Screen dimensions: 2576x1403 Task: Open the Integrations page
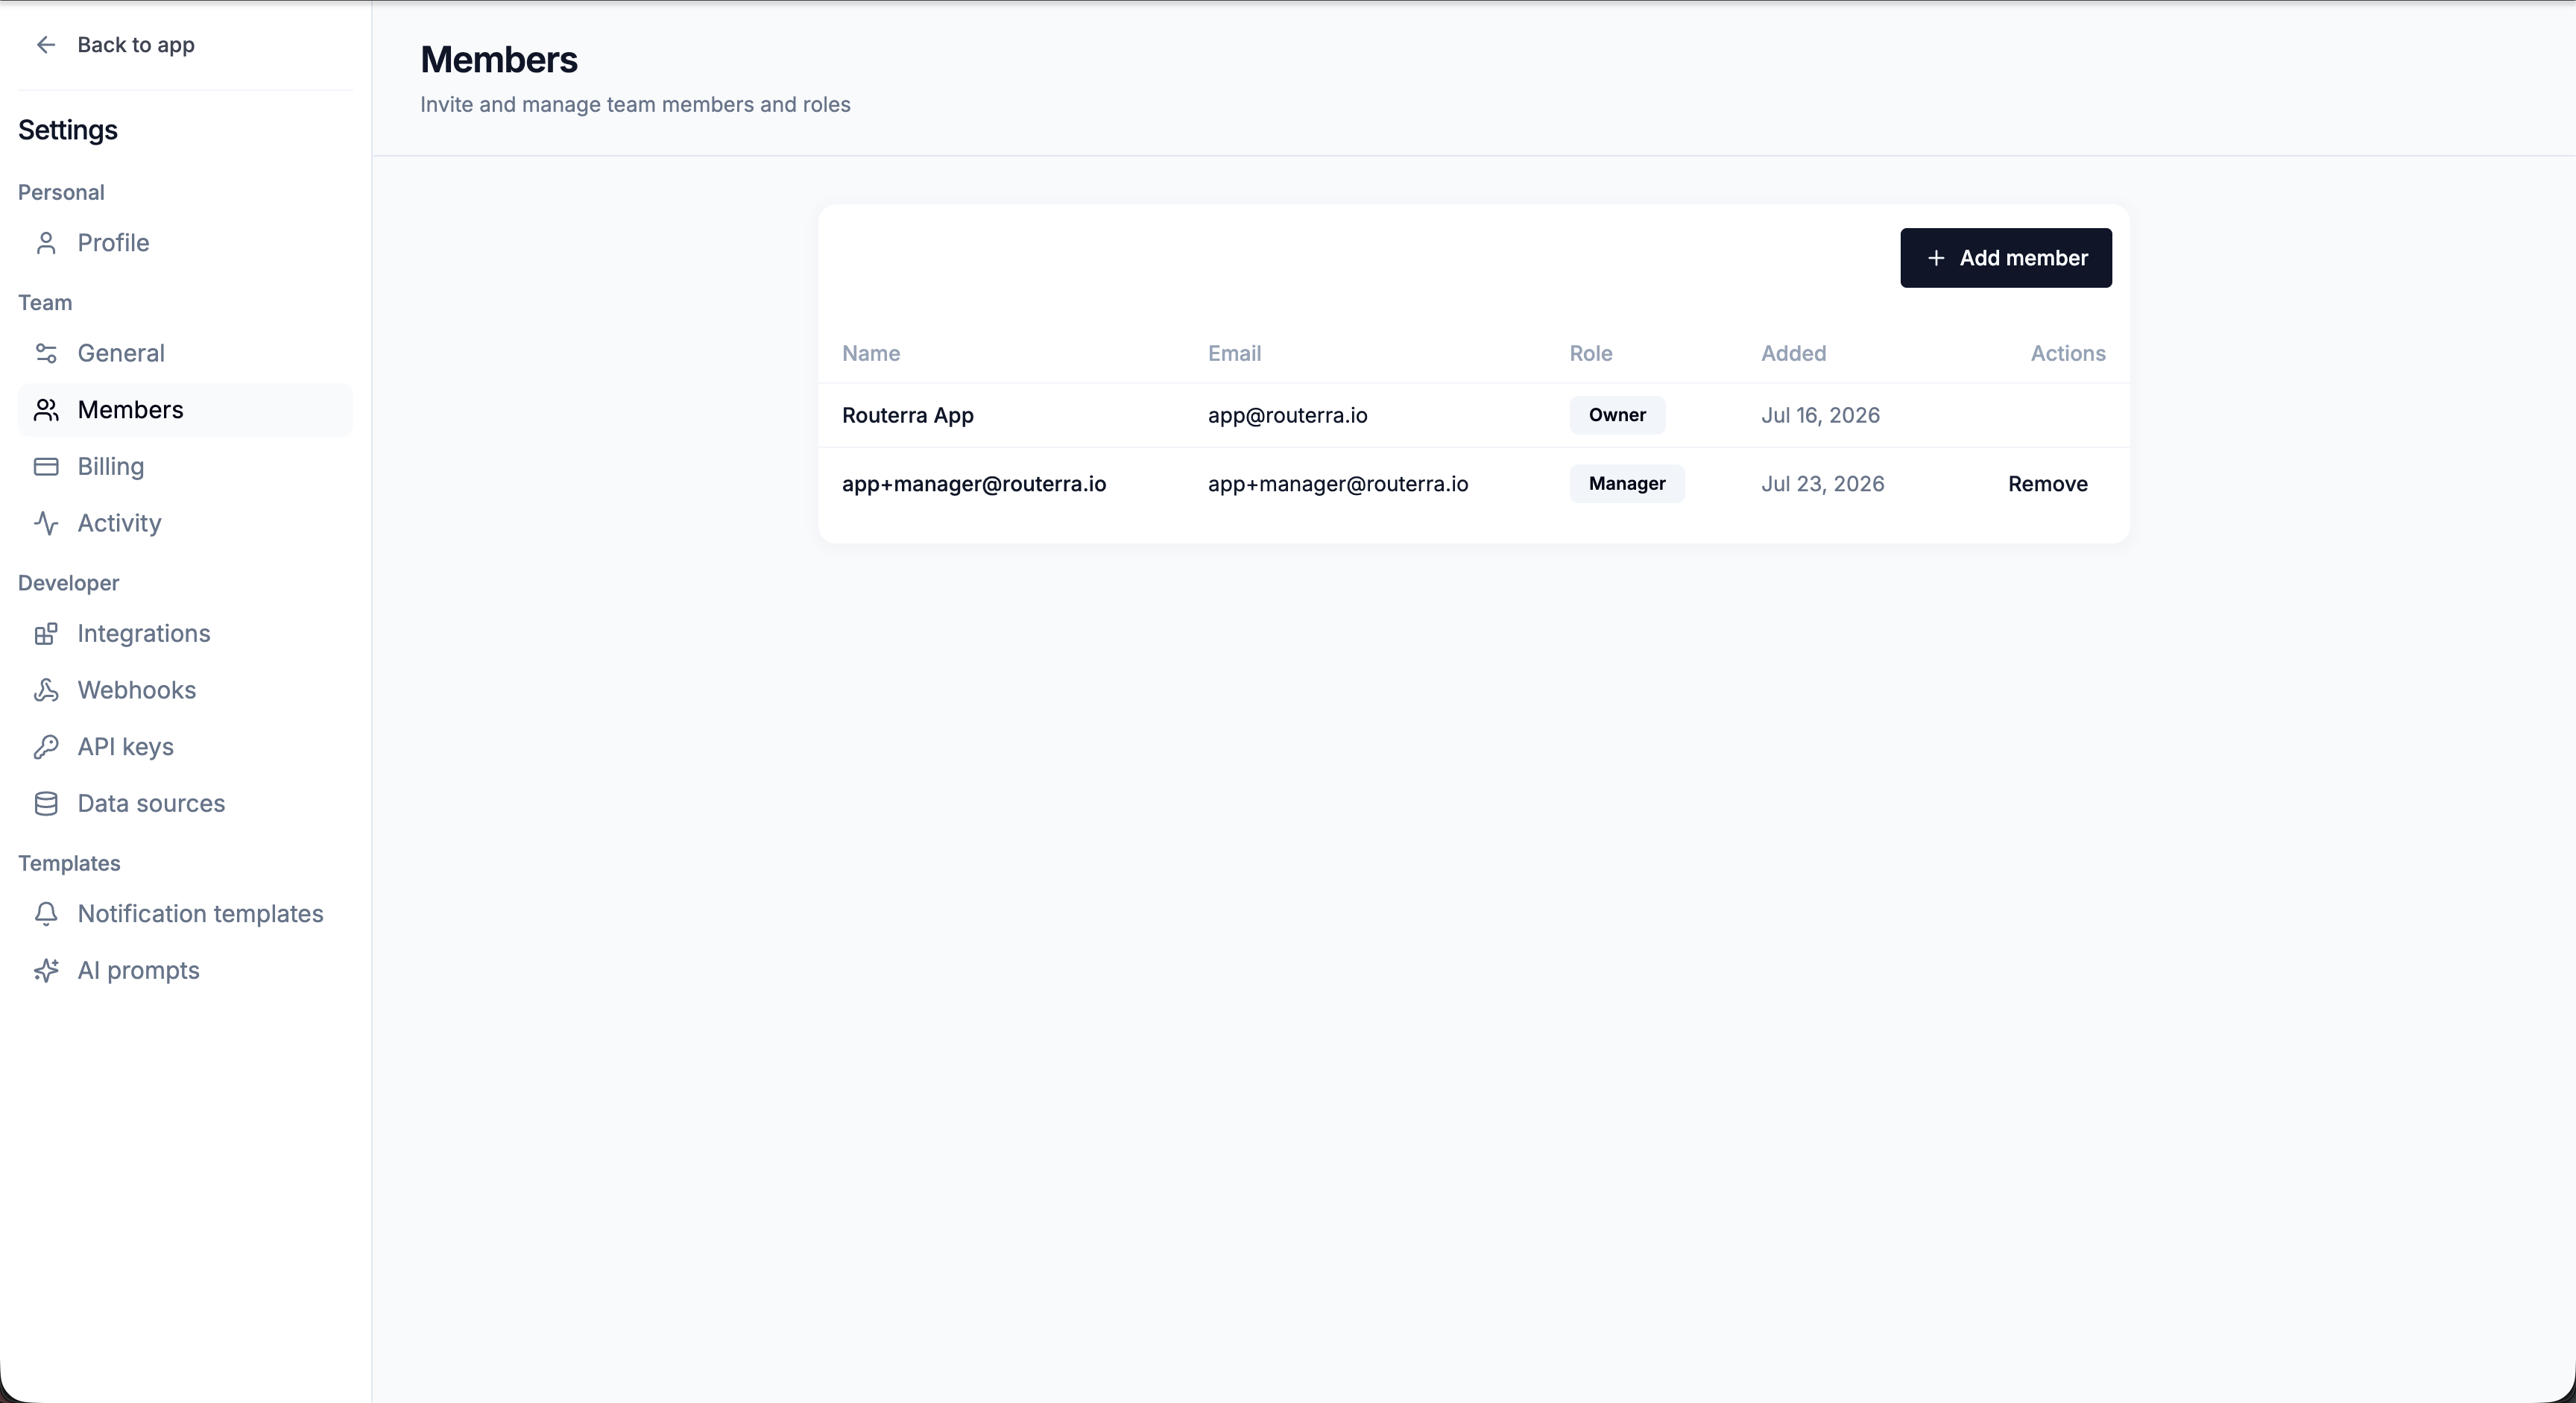coord(185,634)
